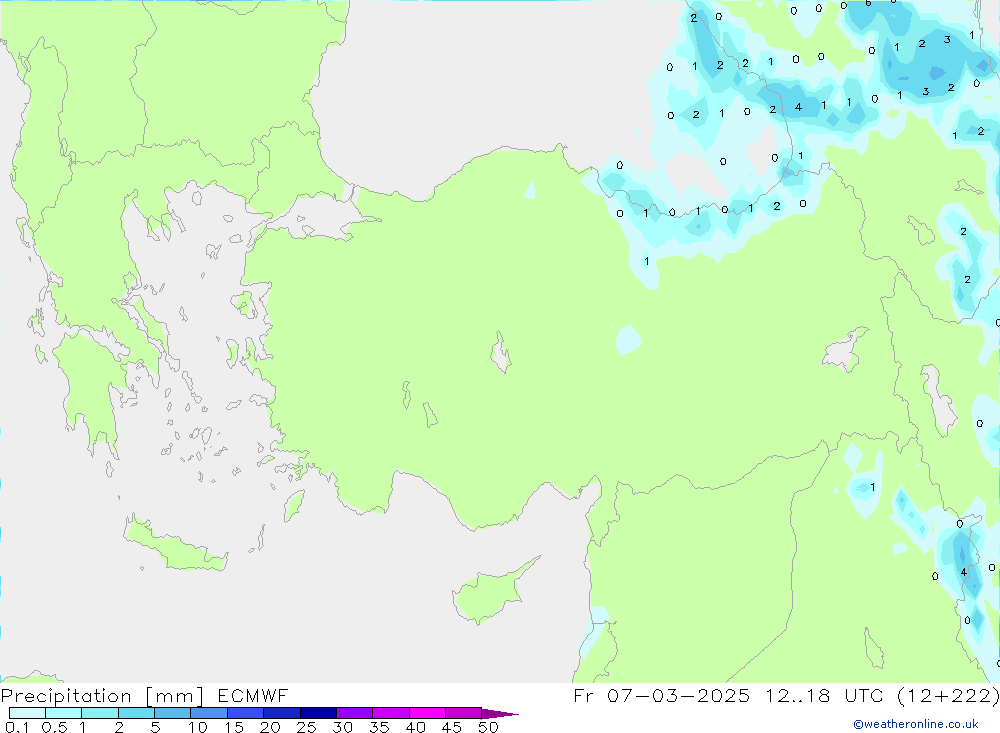This screenshot has width=1000, height=733.
Task: Pick the 10–15 mm blue legend swatch
Action: (x=209, y=713)
